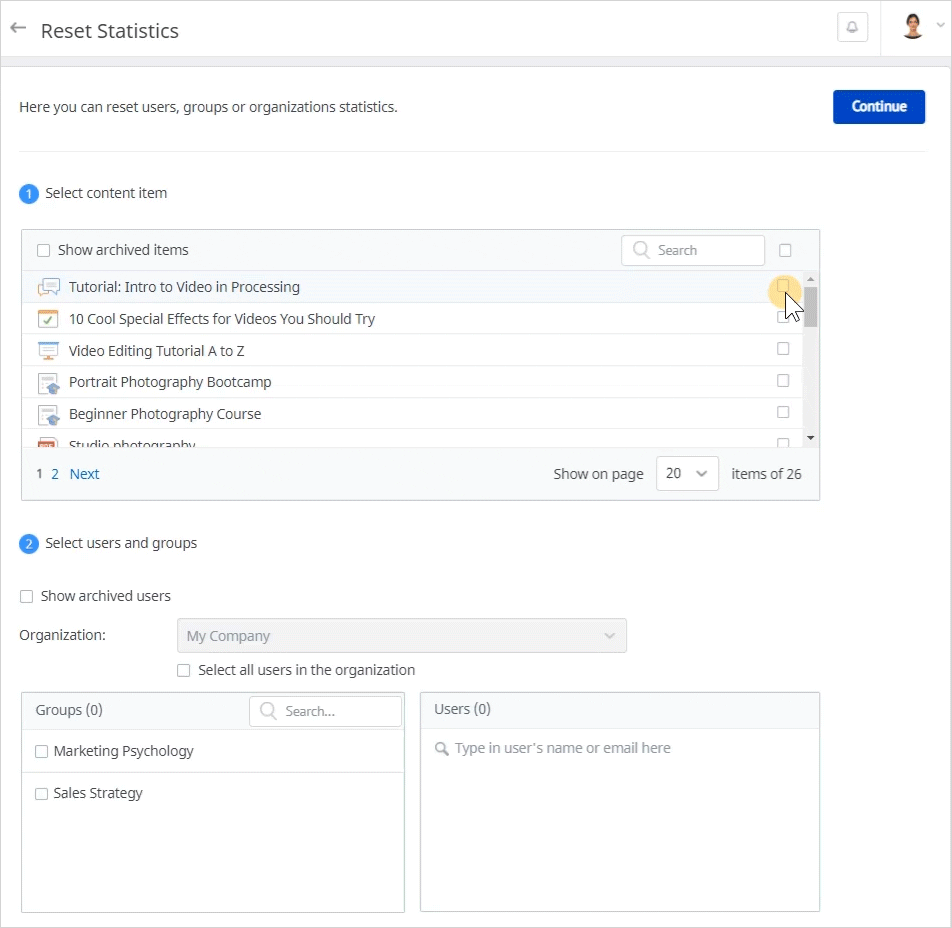Click the content list scrollbar down arrow
The image size is (952, 928).
click(810, 438)
